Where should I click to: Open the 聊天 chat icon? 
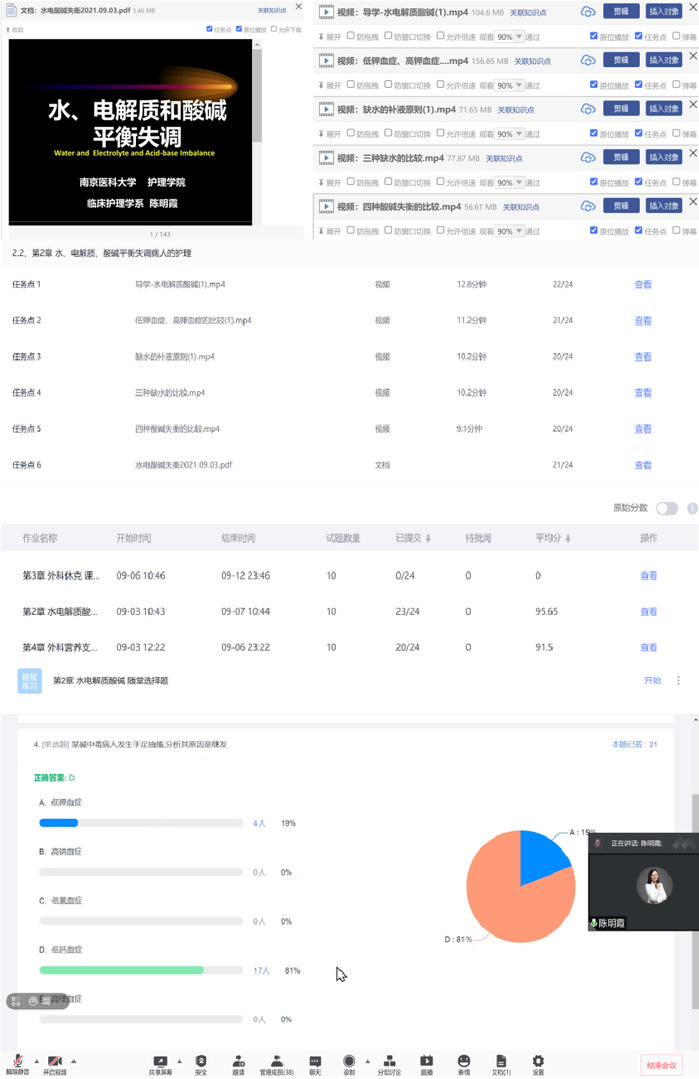coord(315,1060)
